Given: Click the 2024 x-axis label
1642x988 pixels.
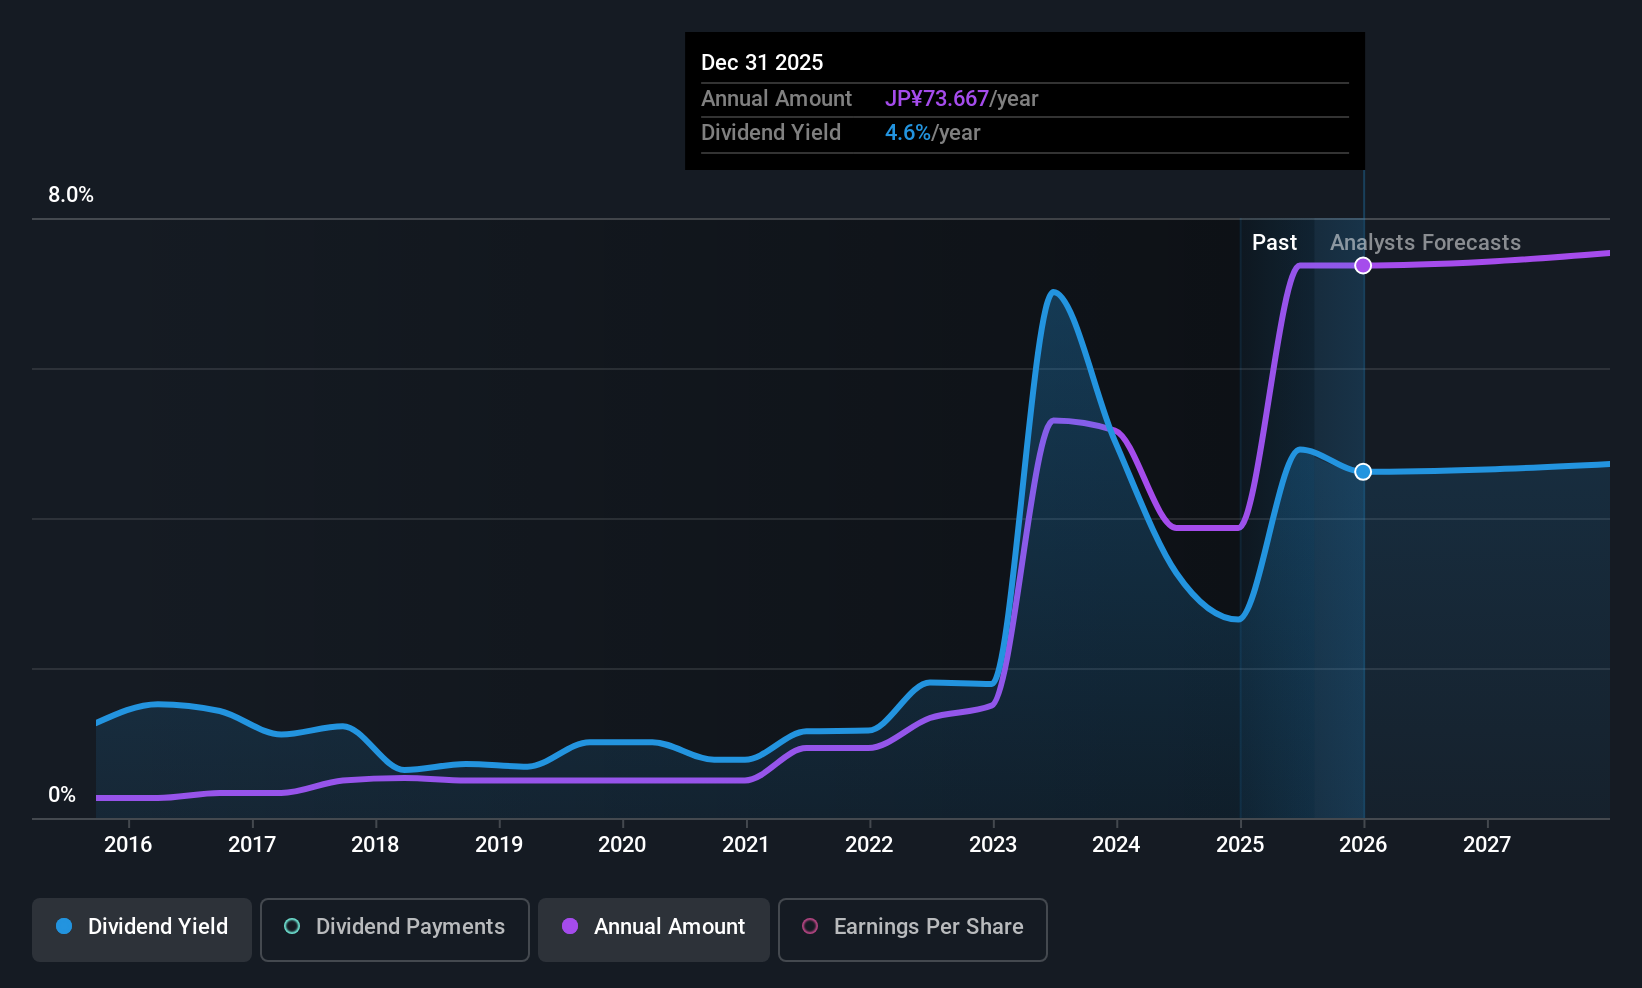Looking at the screenshot, I should coord(1116,844).
